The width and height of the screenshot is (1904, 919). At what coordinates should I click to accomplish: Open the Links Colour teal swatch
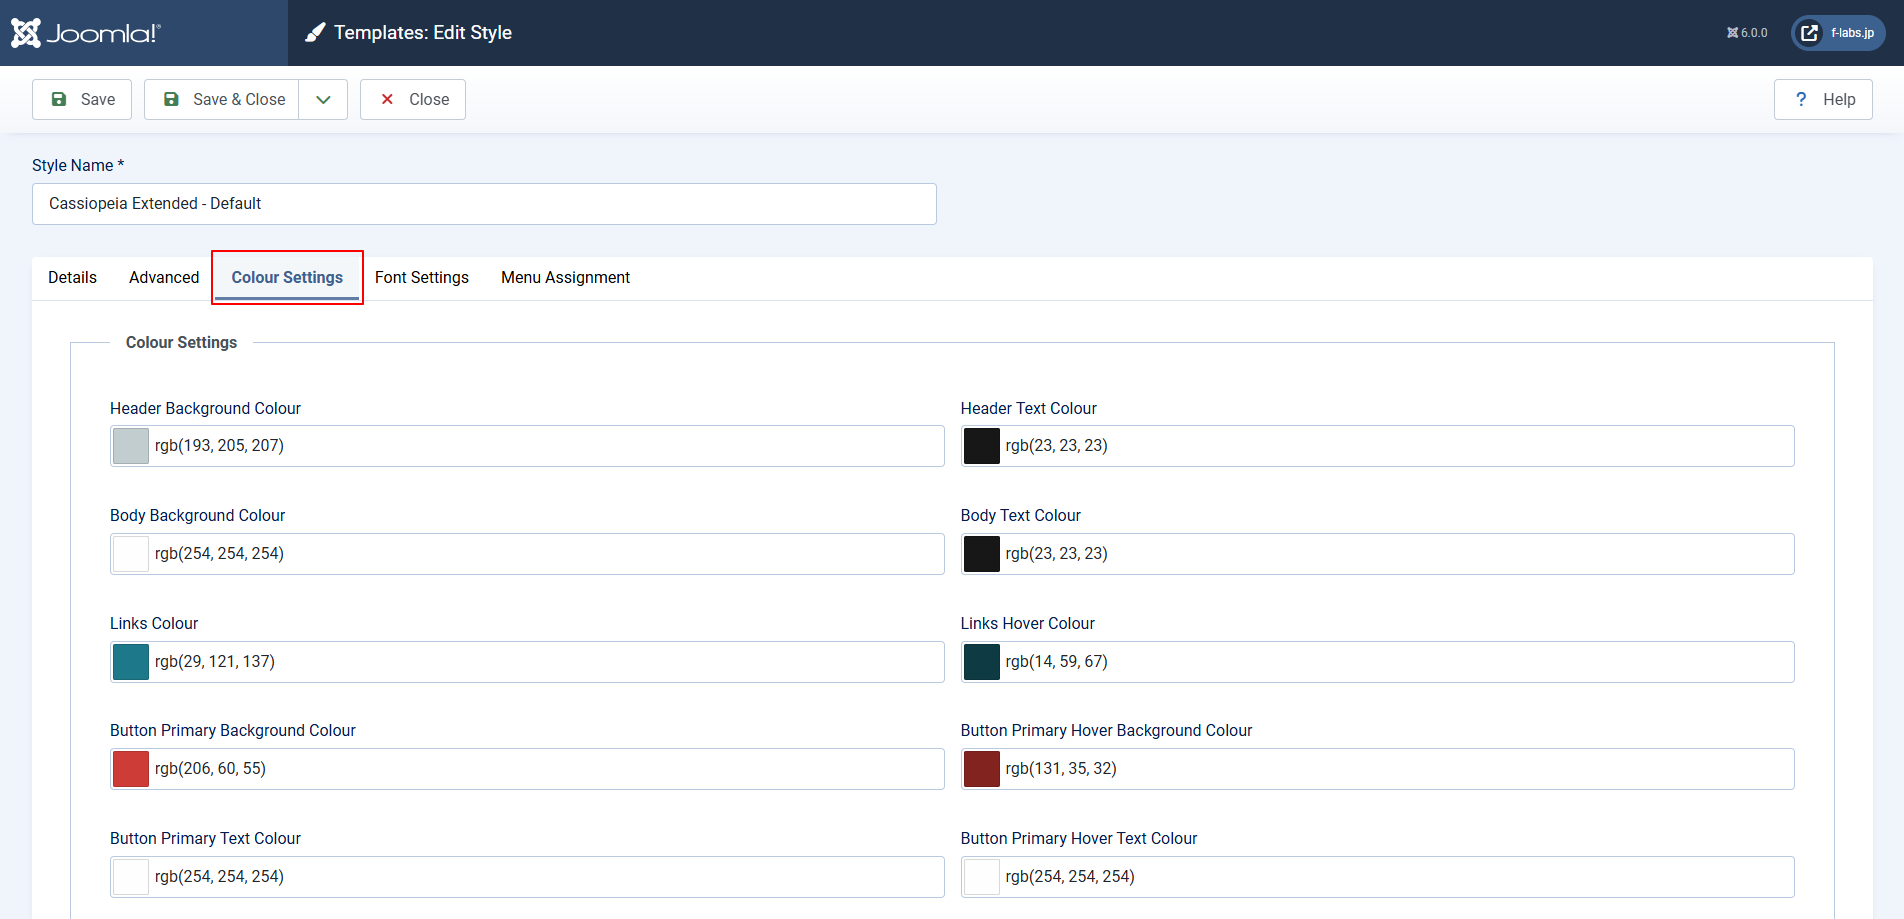point(131,662)
